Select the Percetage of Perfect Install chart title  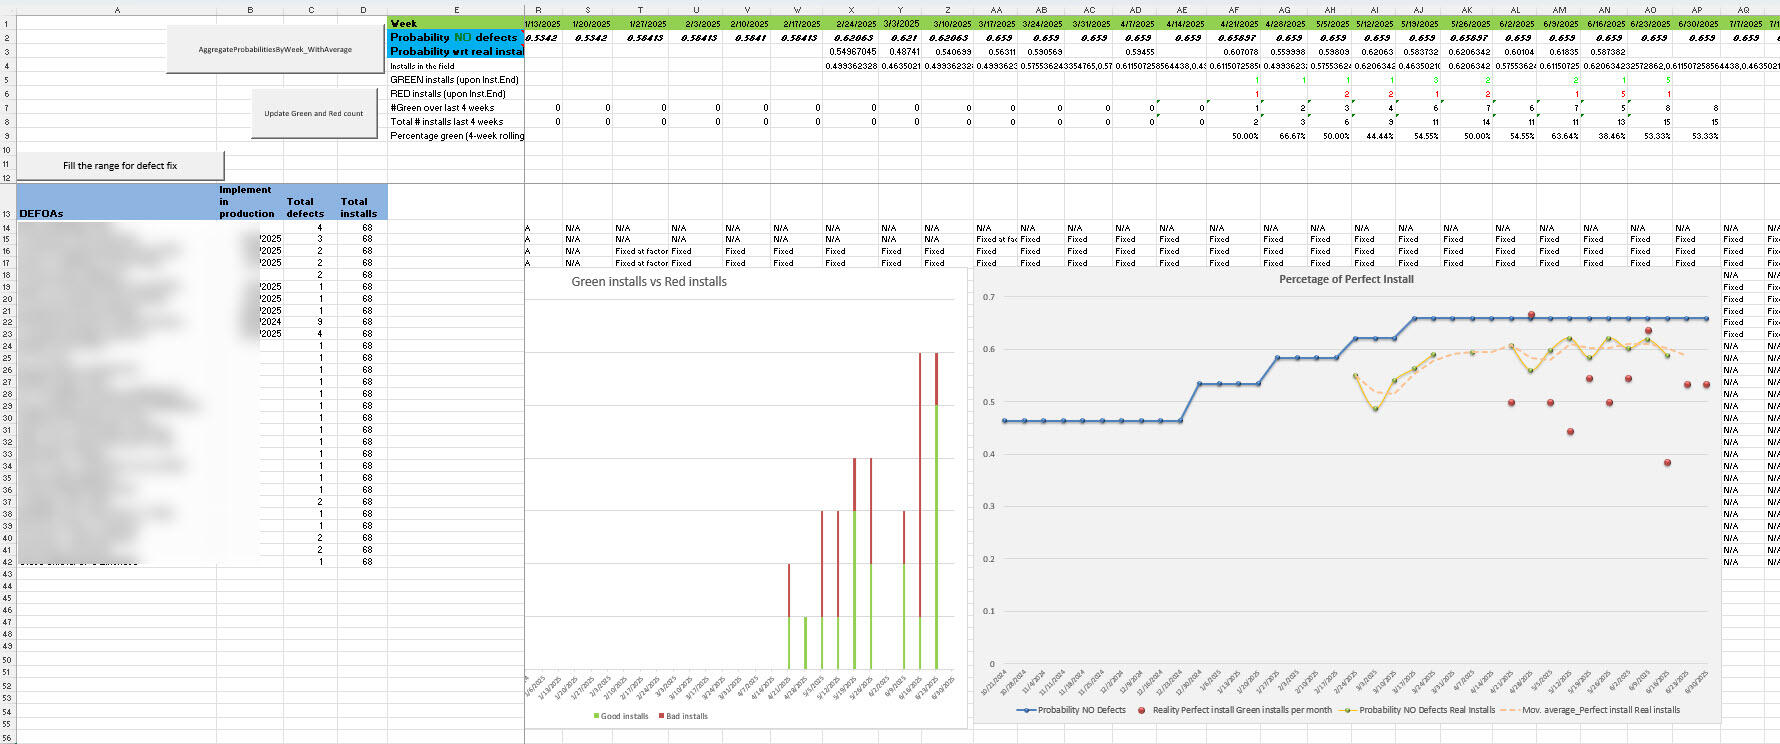[x=1346, y=279]
